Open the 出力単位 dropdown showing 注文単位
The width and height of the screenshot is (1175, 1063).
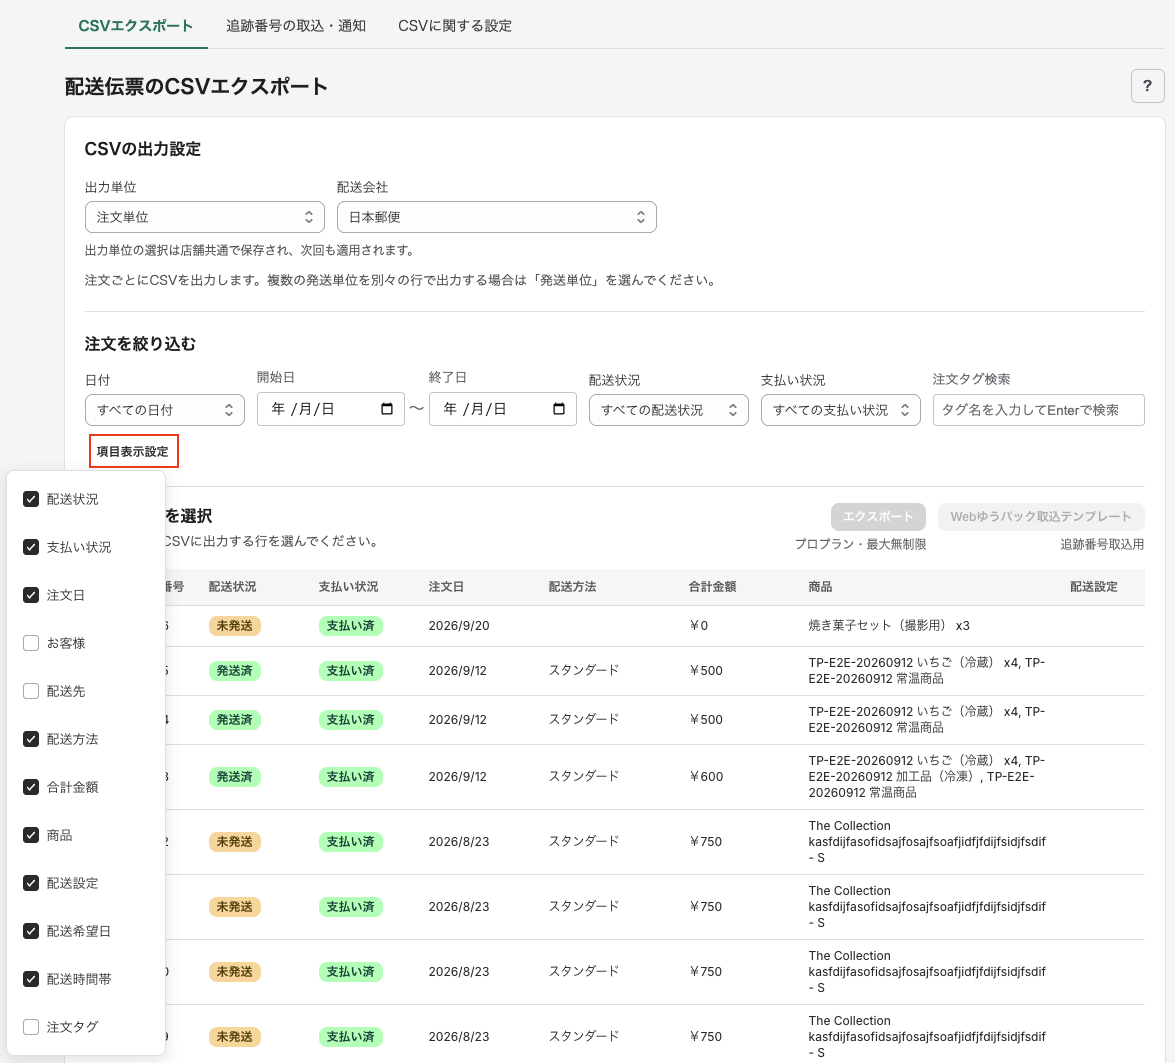[x=205, y=217]
